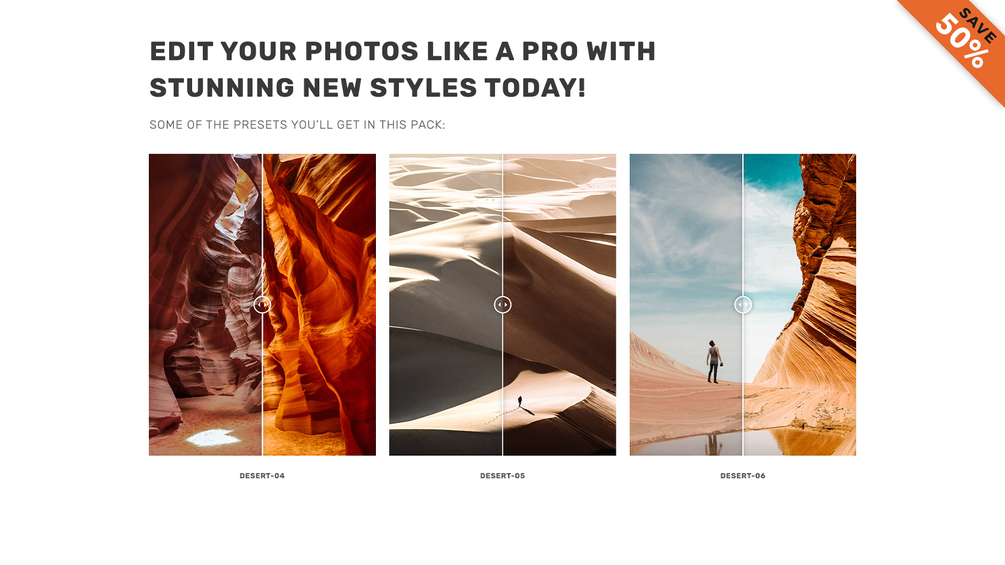The image size is (1005, 565).
Task: Click the DESERT-06 preset label
Action: click(743, 475)
